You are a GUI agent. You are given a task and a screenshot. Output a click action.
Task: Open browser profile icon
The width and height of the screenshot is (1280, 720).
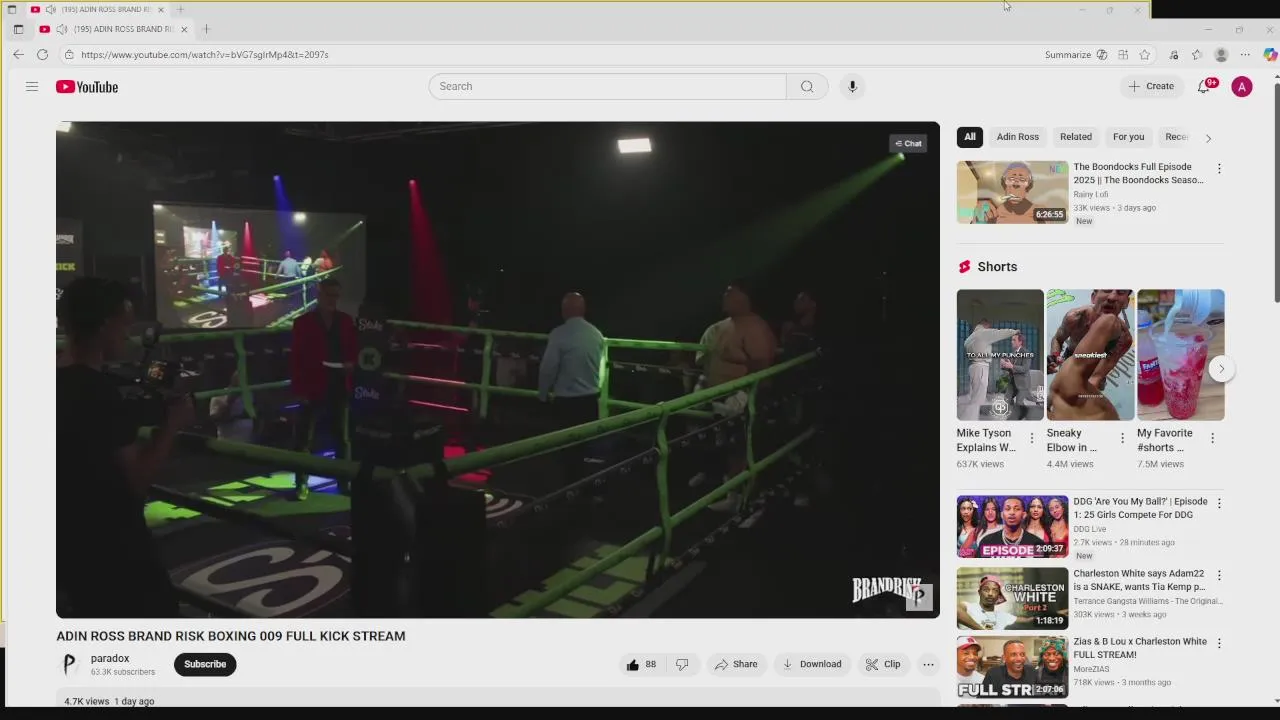point(1221,55)
